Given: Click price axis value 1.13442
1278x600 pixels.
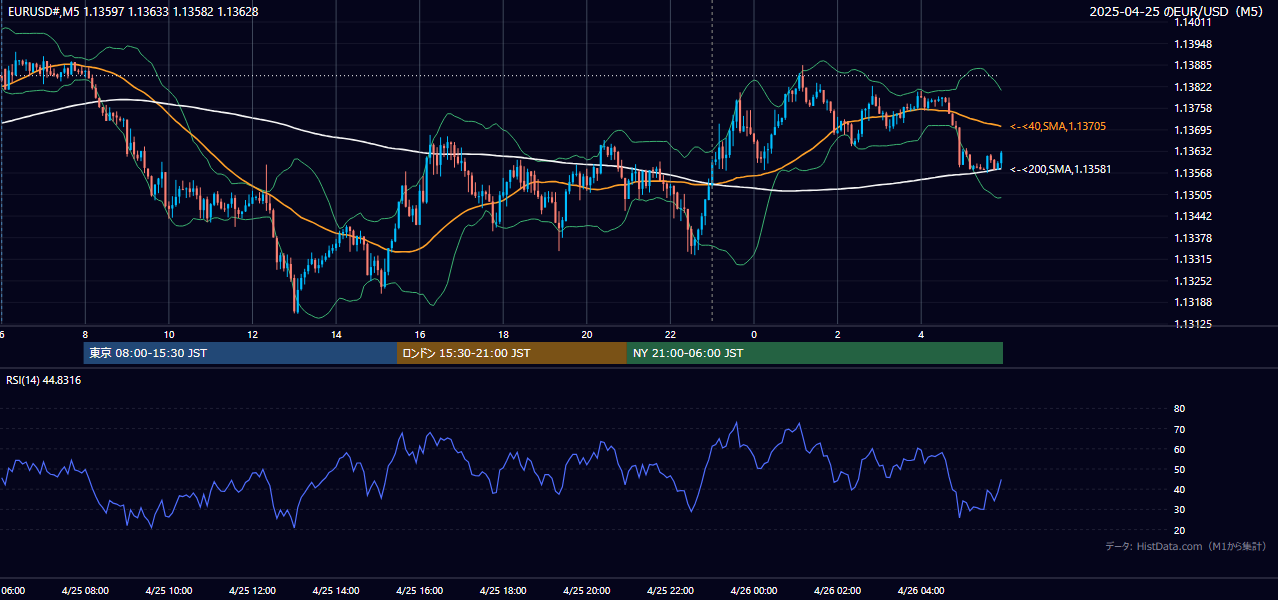Looking at the screenshot, I should [1194, 216].
